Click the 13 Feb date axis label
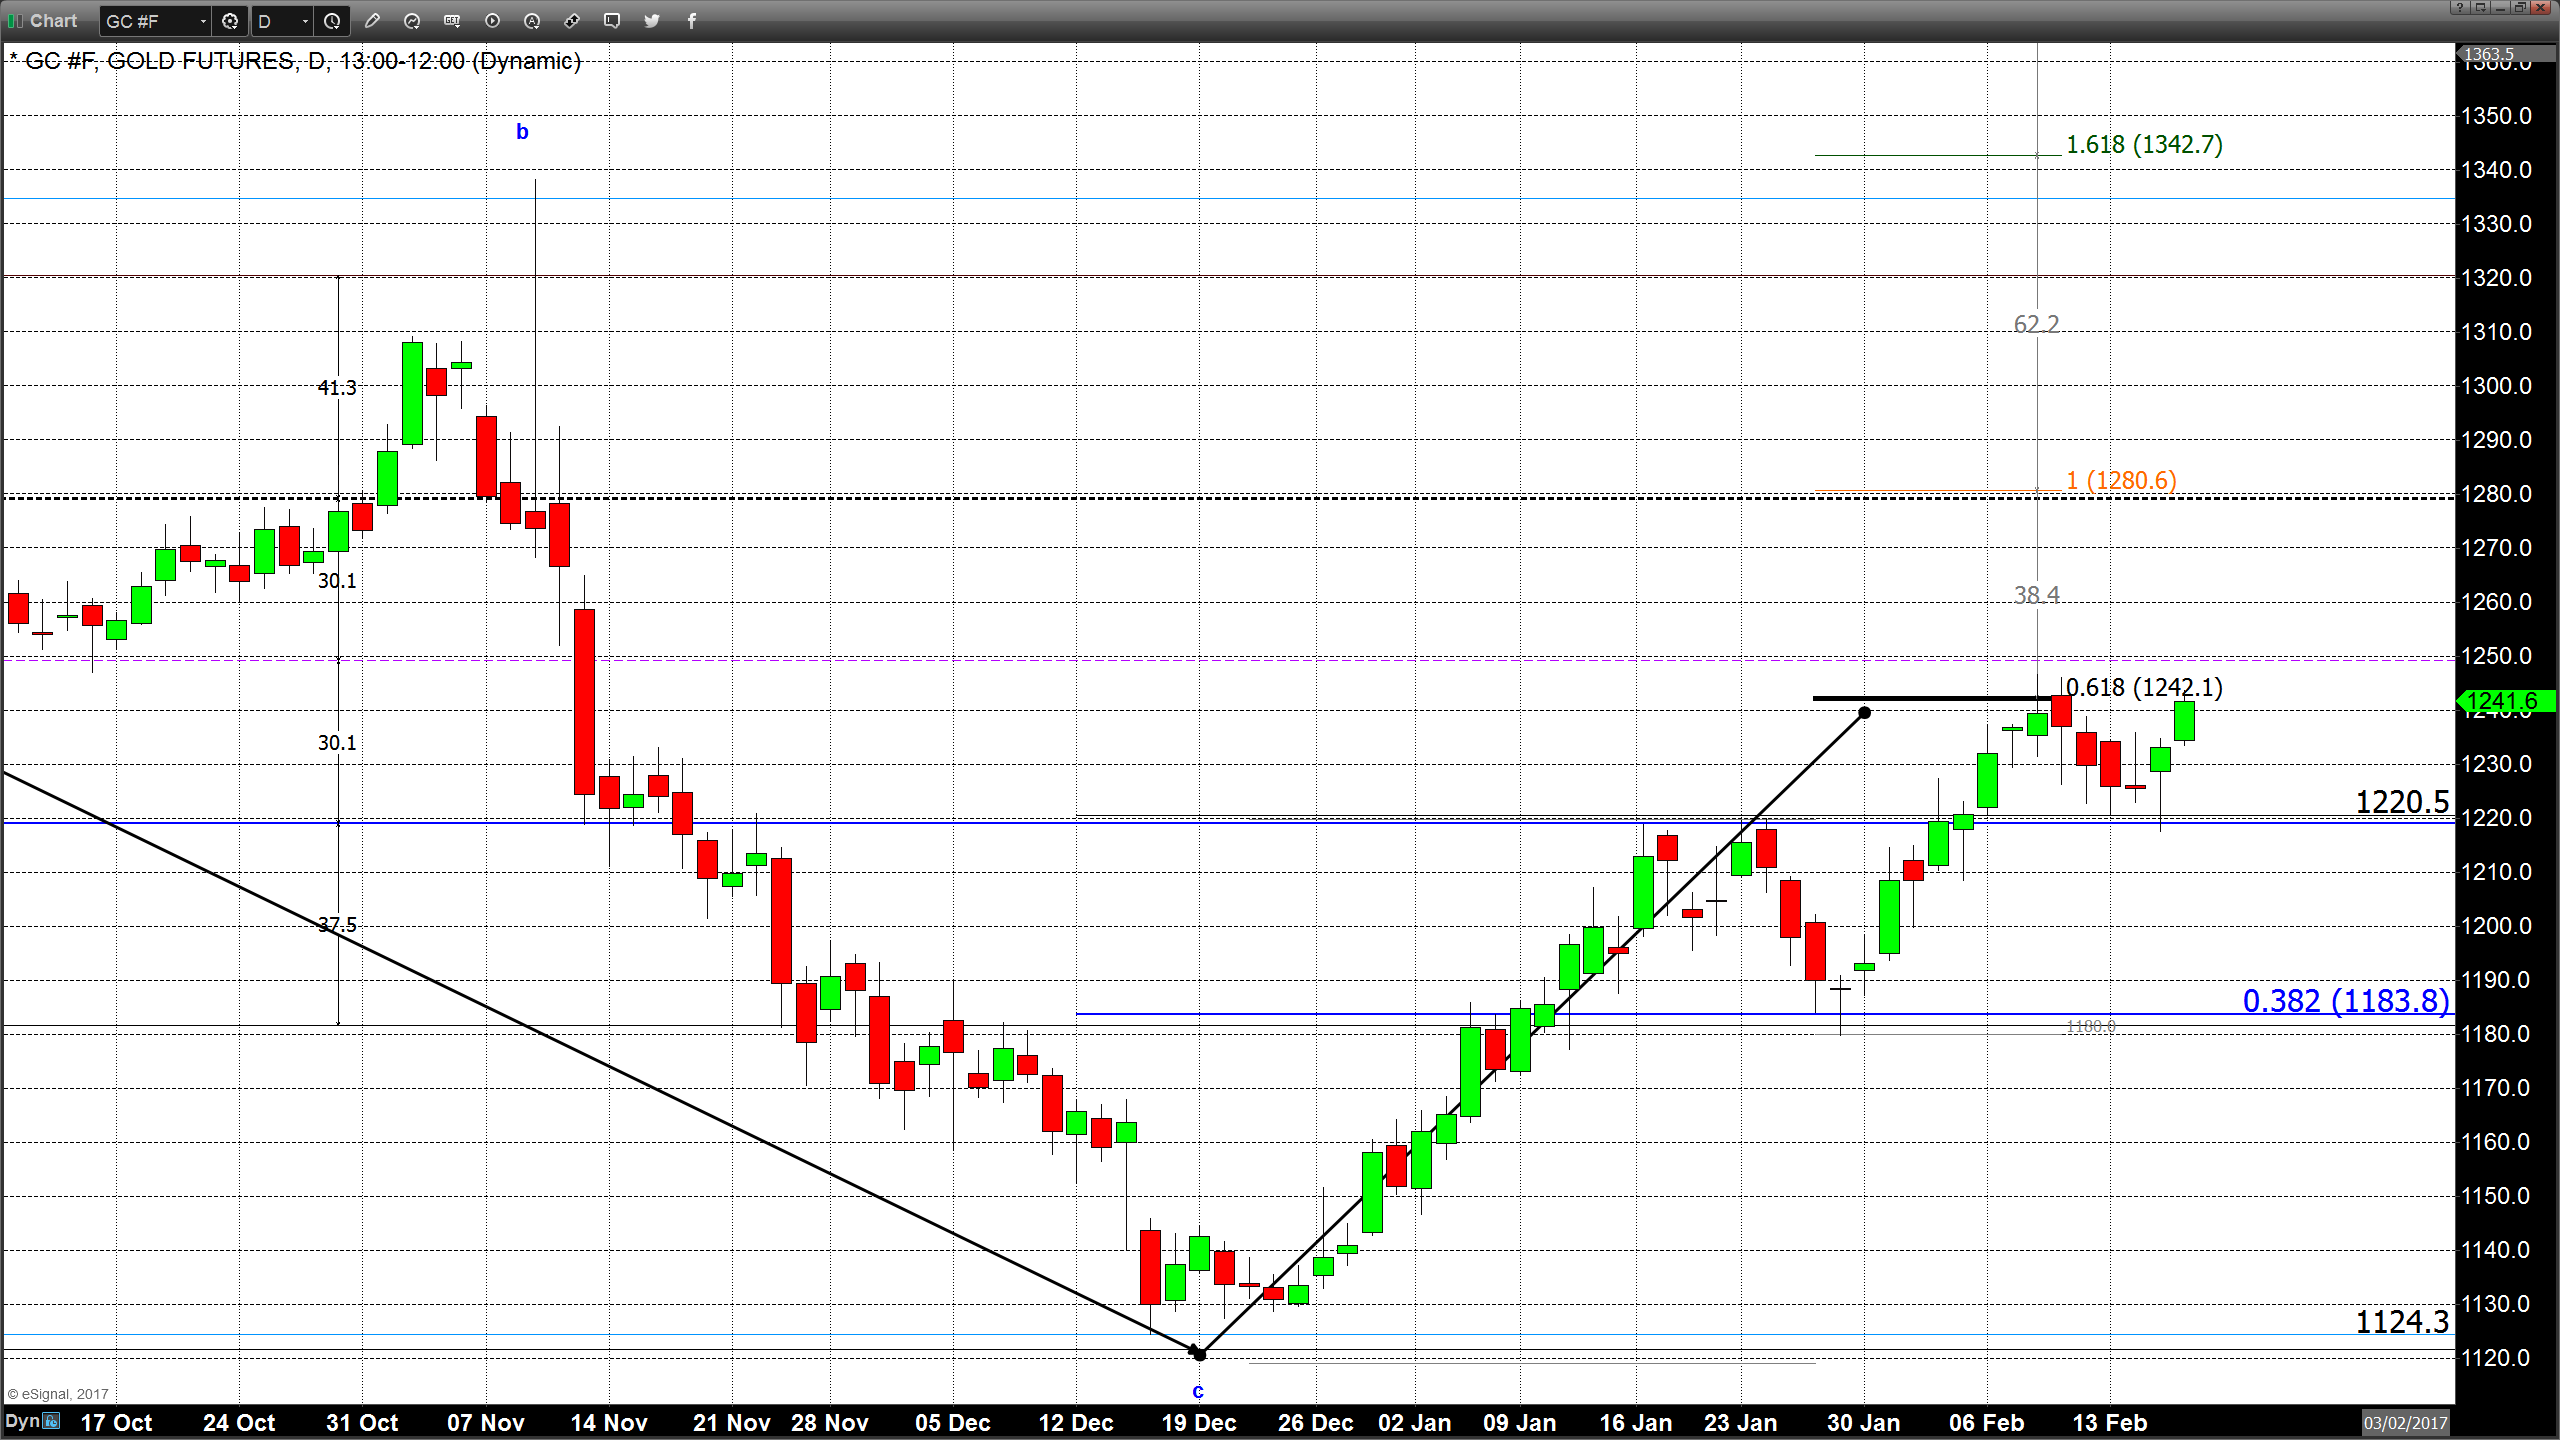The height and width of the screenshot is (1440, 2560). (2110, 1423)
